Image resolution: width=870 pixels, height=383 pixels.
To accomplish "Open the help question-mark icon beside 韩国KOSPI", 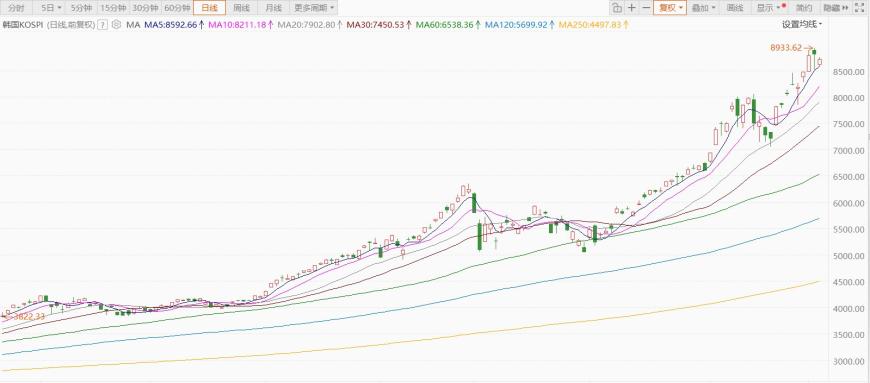I will click(103, 25).
